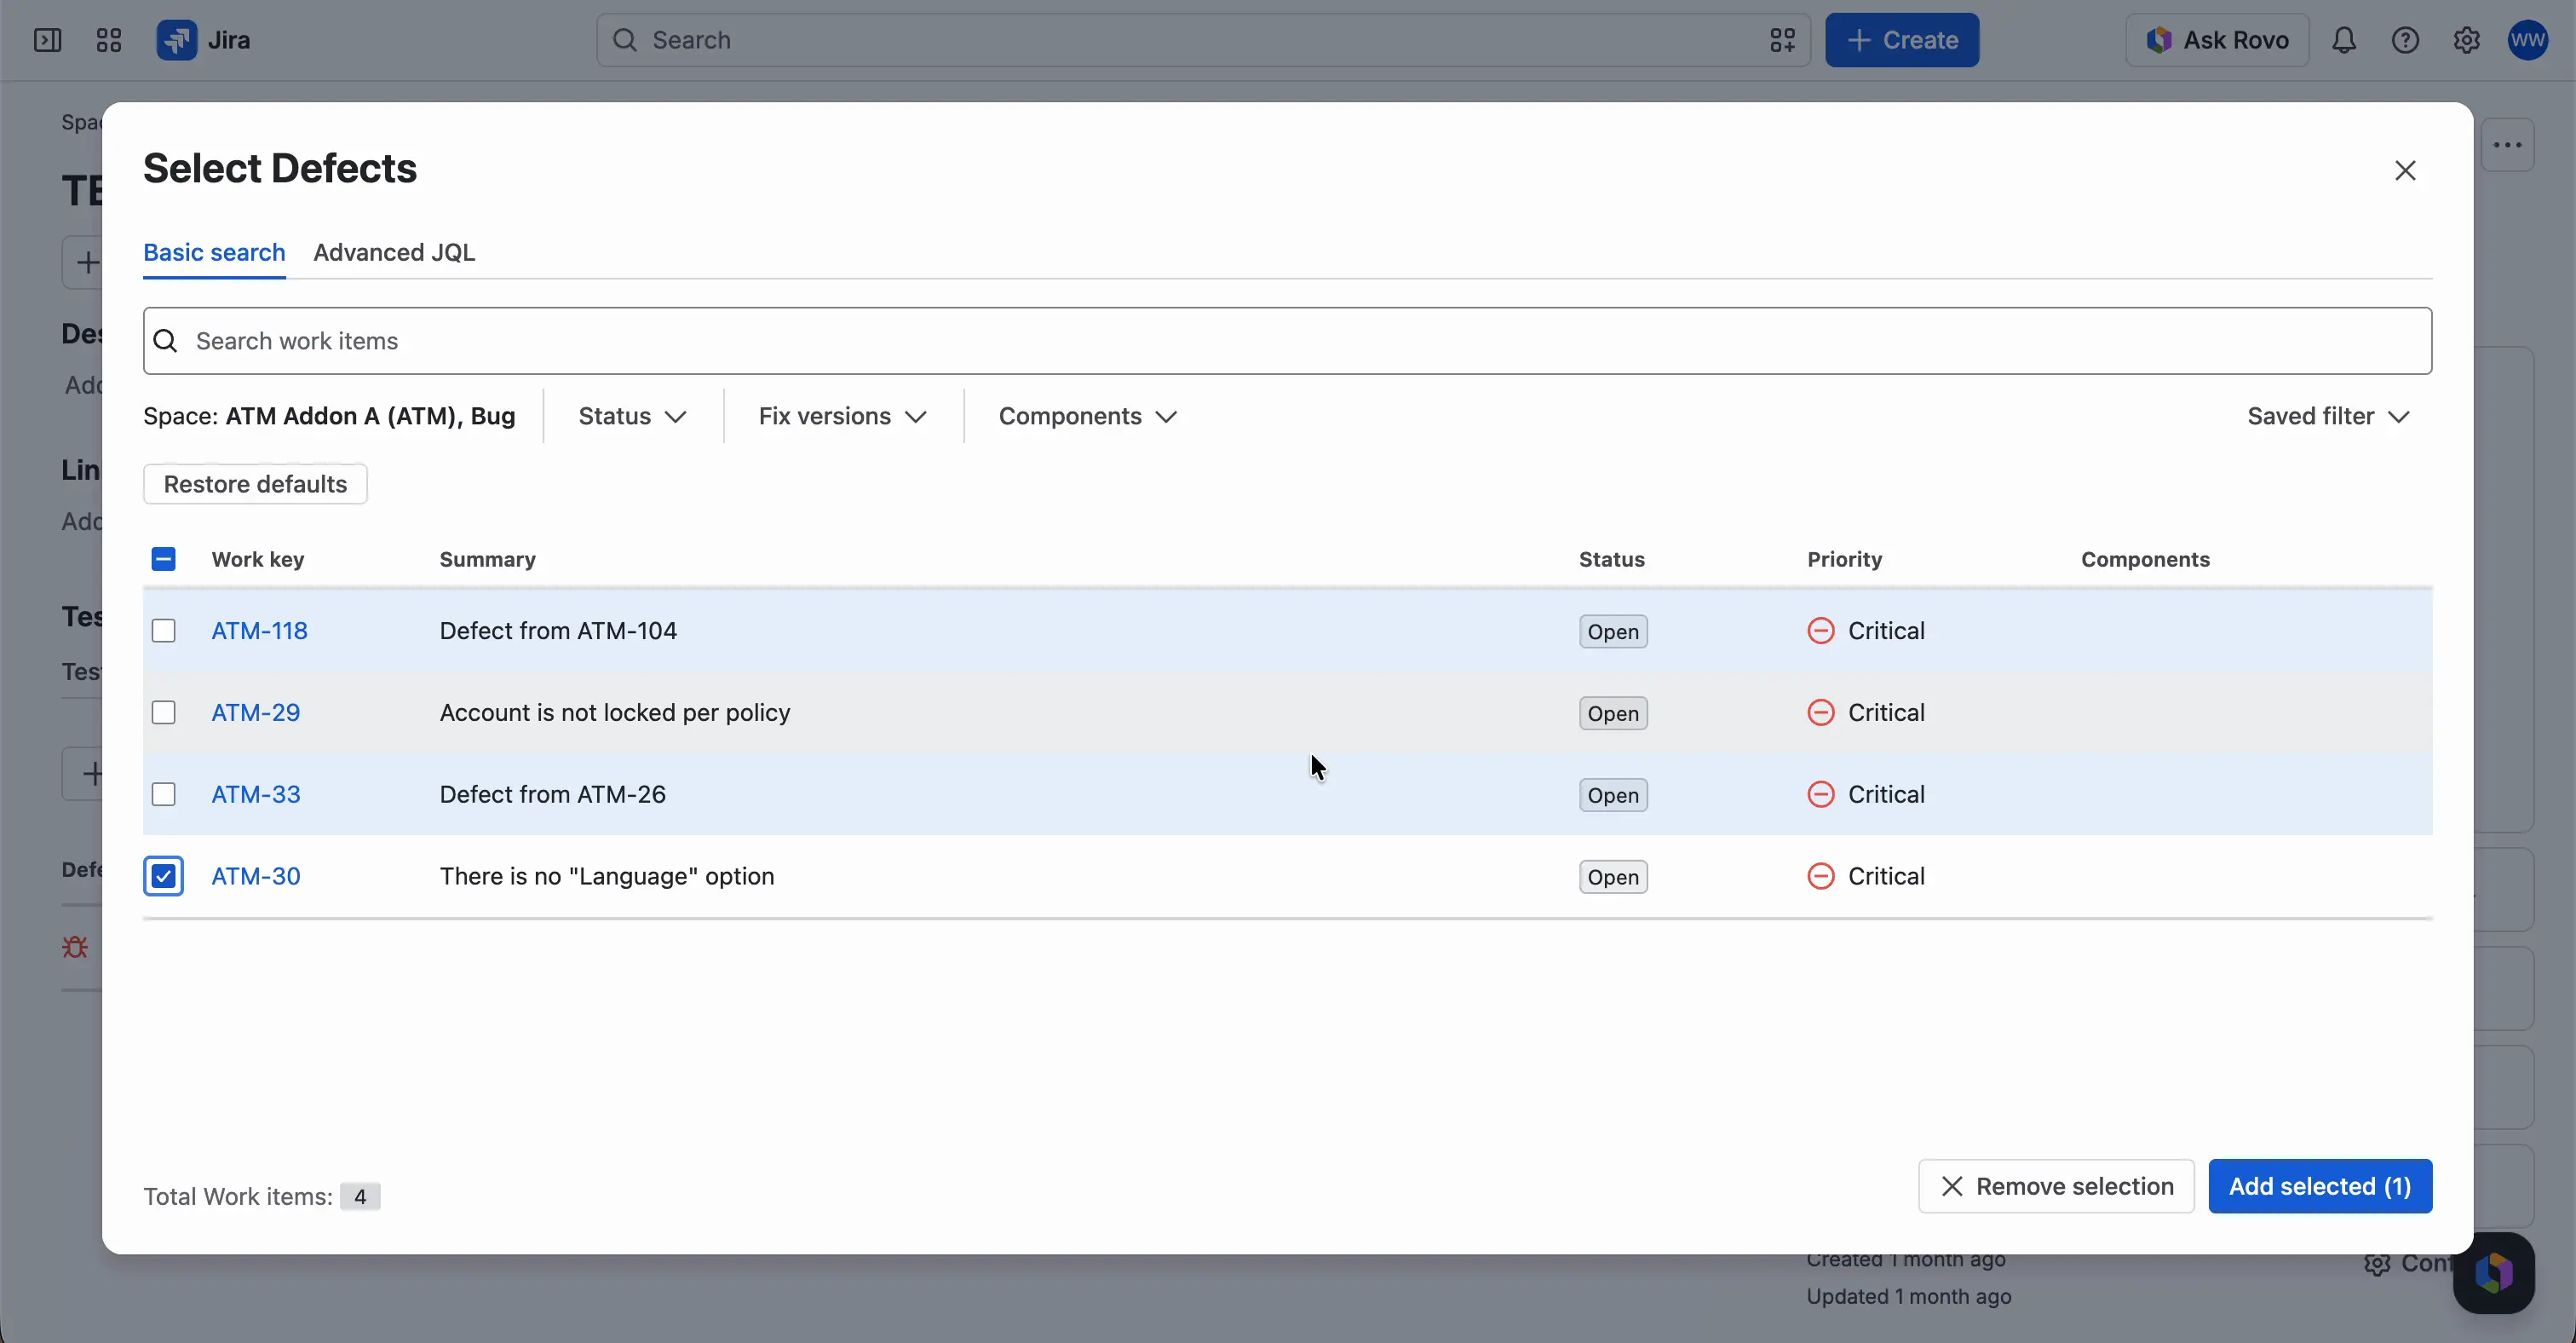Click the search magnifier in the top bar

click(625, 40)
